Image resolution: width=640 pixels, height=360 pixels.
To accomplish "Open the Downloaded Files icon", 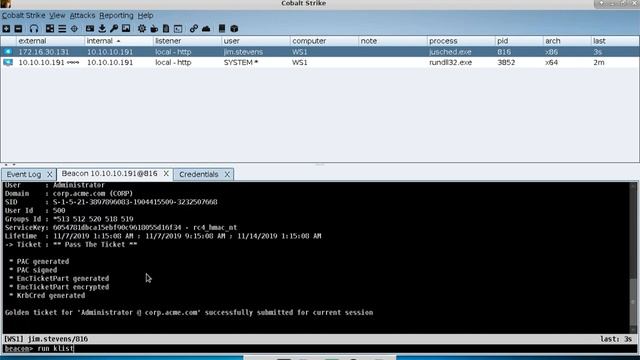I will (x=102, y=29).
